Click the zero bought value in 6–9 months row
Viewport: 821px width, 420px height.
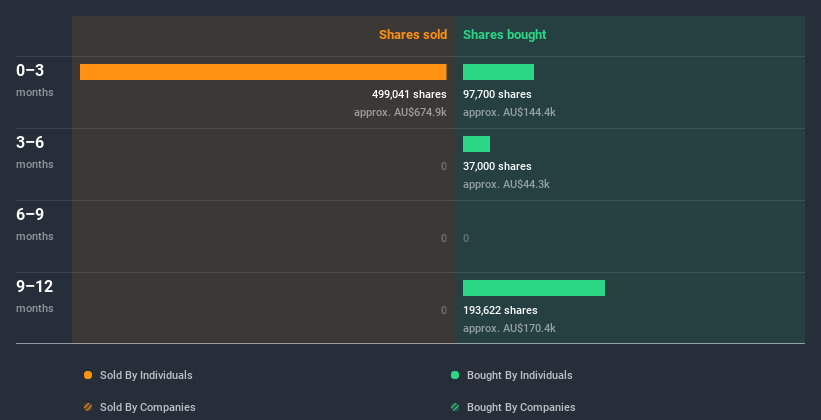(x=466, y=238)
